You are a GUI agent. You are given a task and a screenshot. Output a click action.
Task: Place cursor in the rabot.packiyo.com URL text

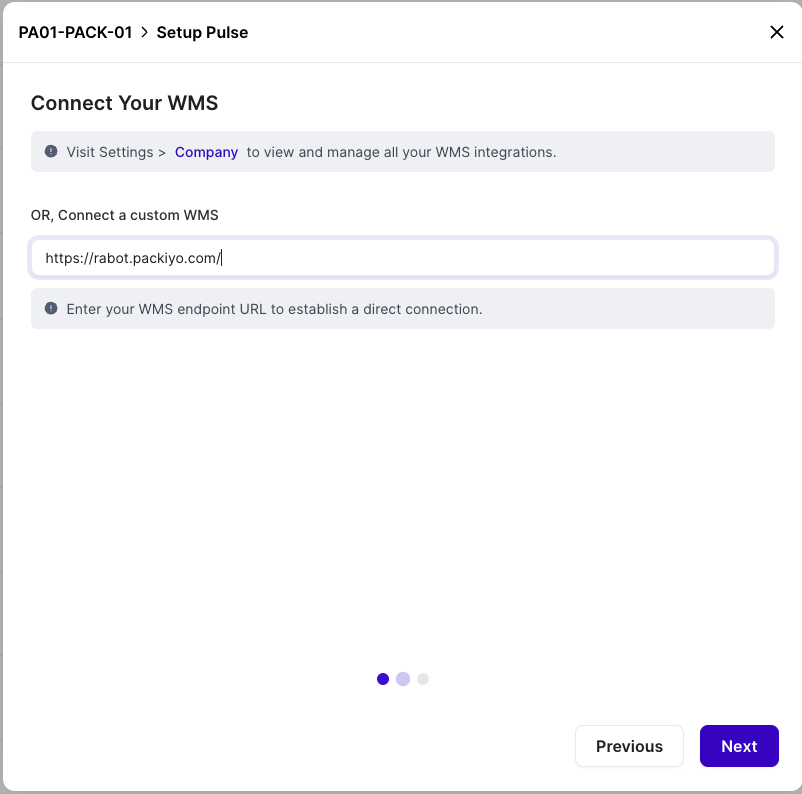pos(133,258)
